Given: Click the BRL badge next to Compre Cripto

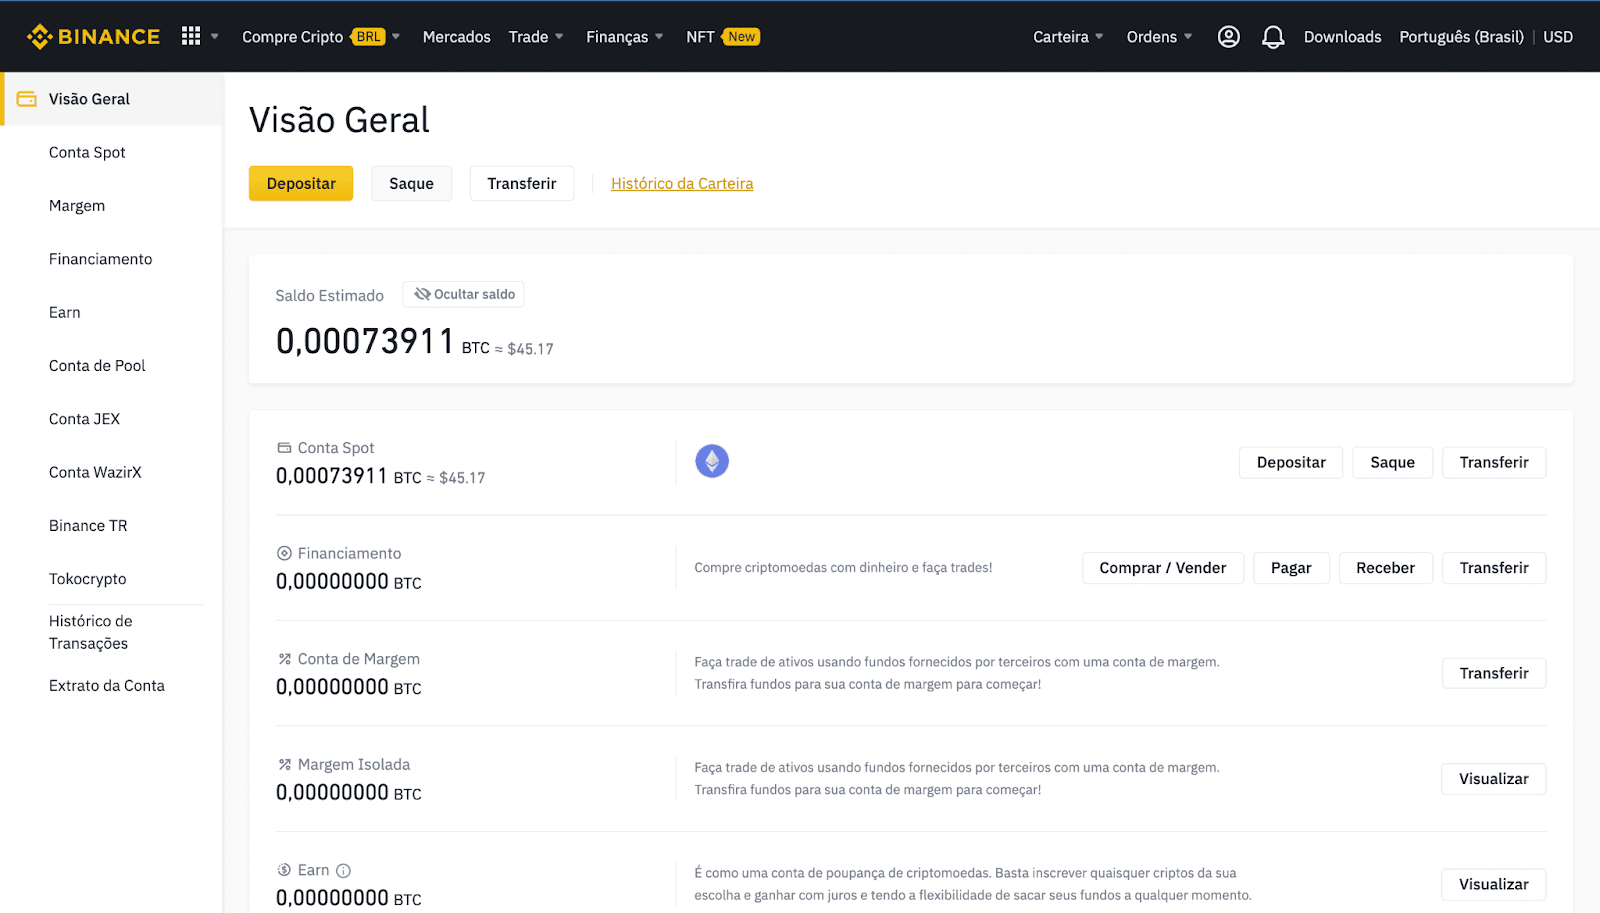Looking at the screenshot, I should tap(368, 37).
